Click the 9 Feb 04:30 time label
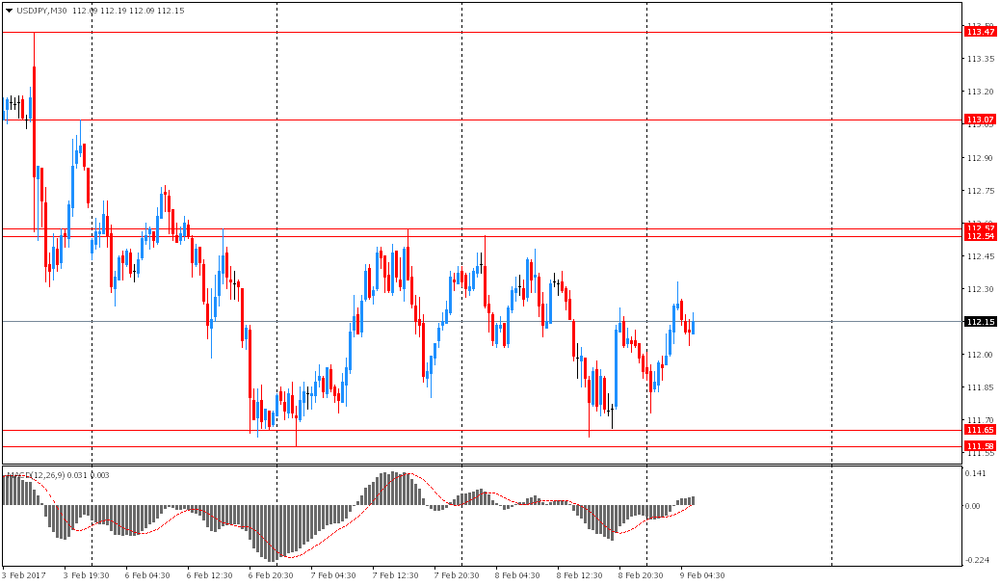 point(703,575)
